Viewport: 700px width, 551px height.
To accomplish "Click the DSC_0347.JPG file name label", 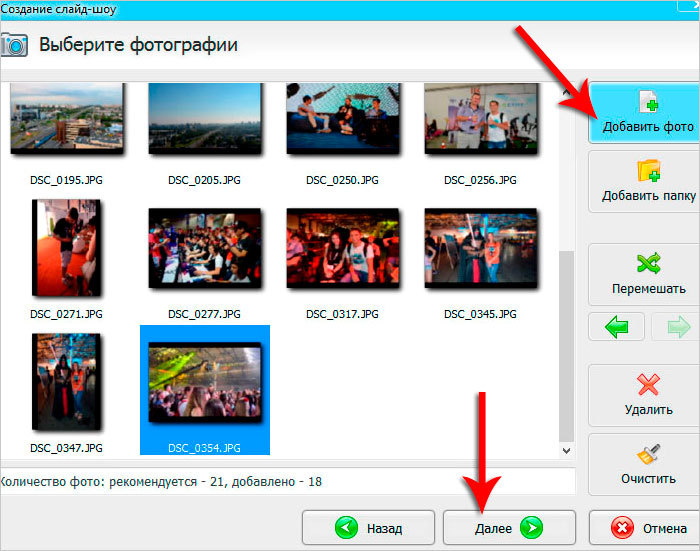I will pos(66,448).
